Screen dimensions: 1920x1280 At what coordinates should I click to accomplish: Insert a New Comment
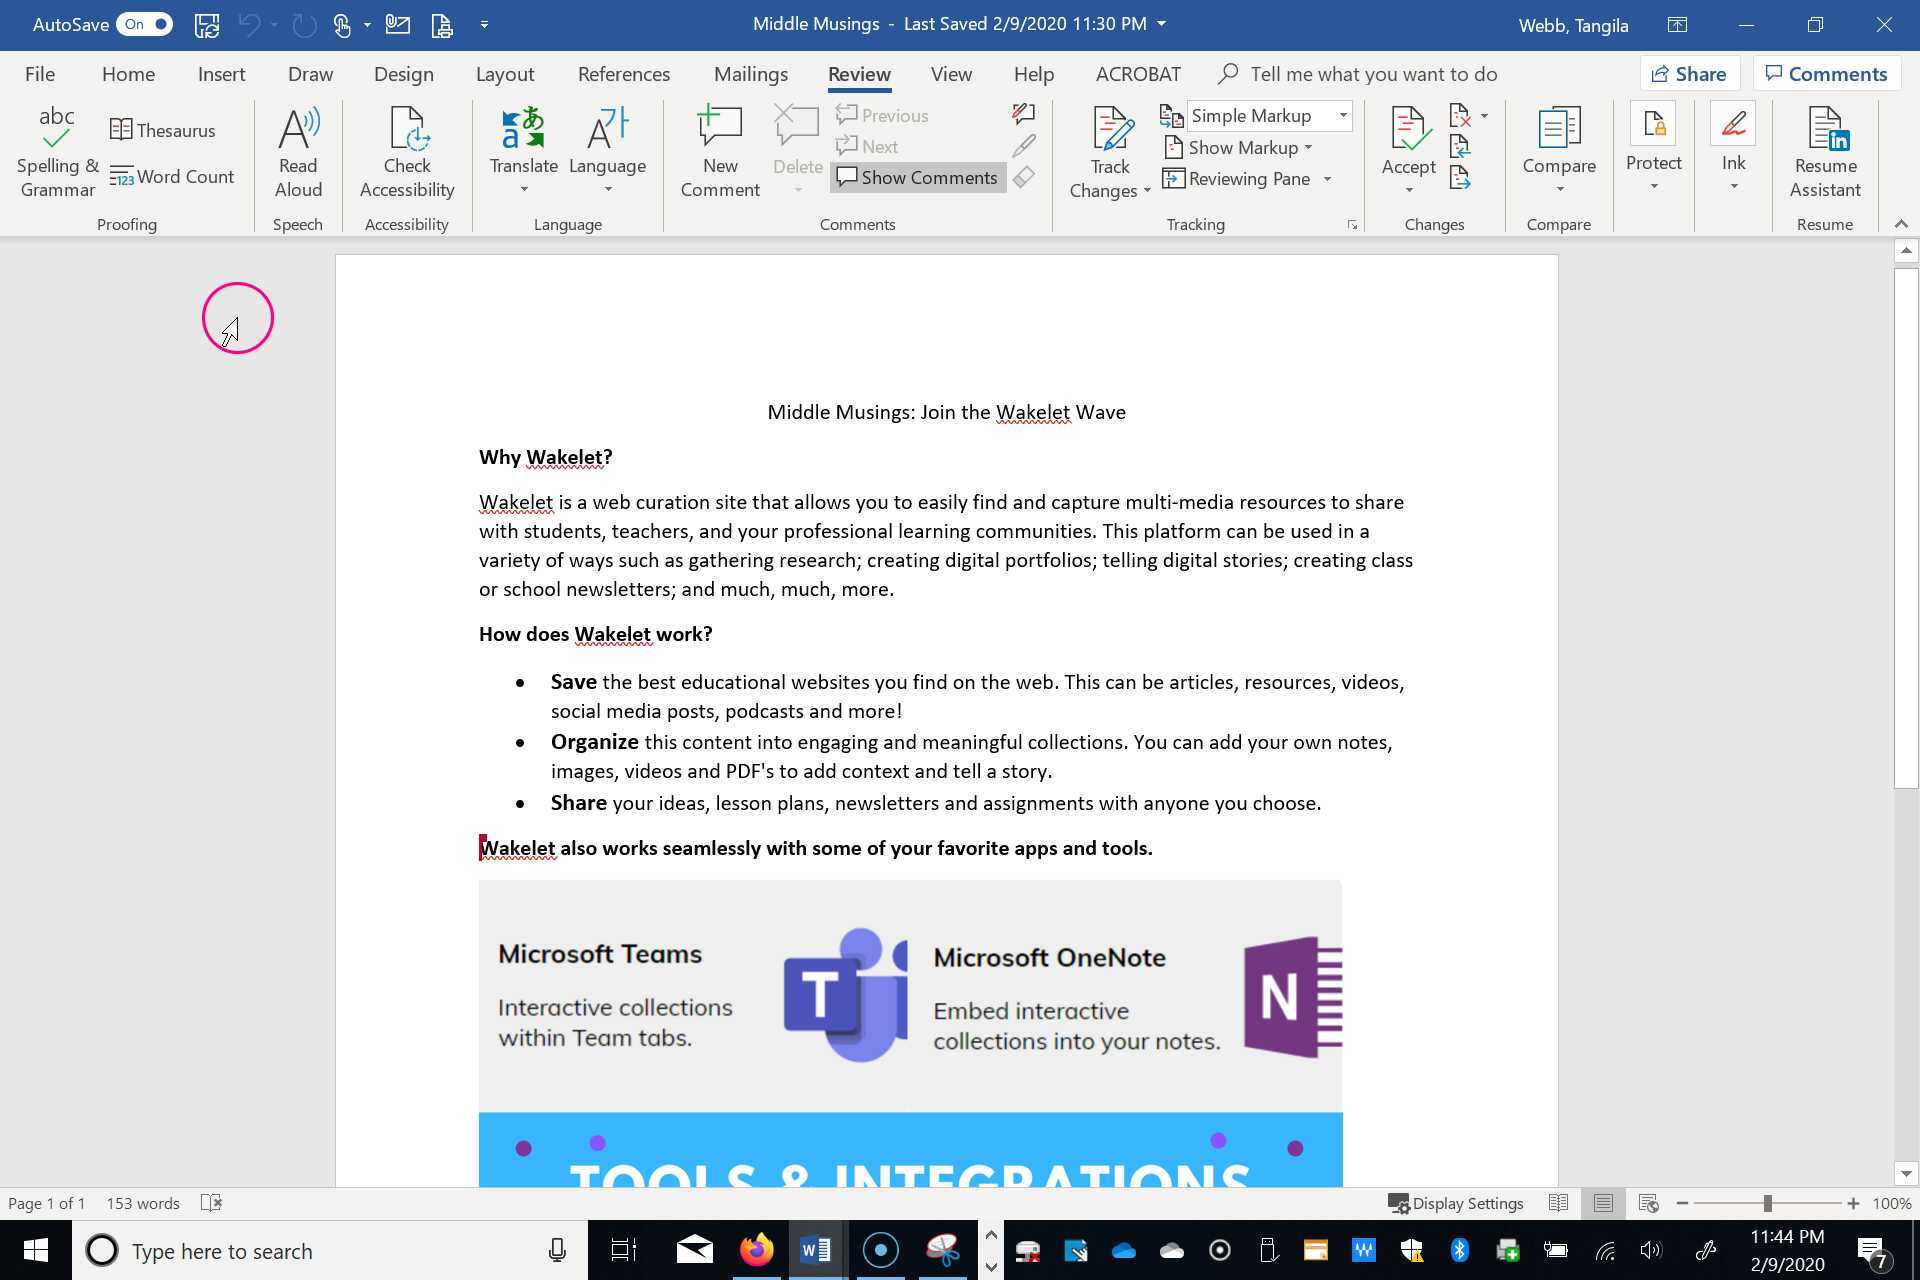pyautogui.click(x=719, y=150)
